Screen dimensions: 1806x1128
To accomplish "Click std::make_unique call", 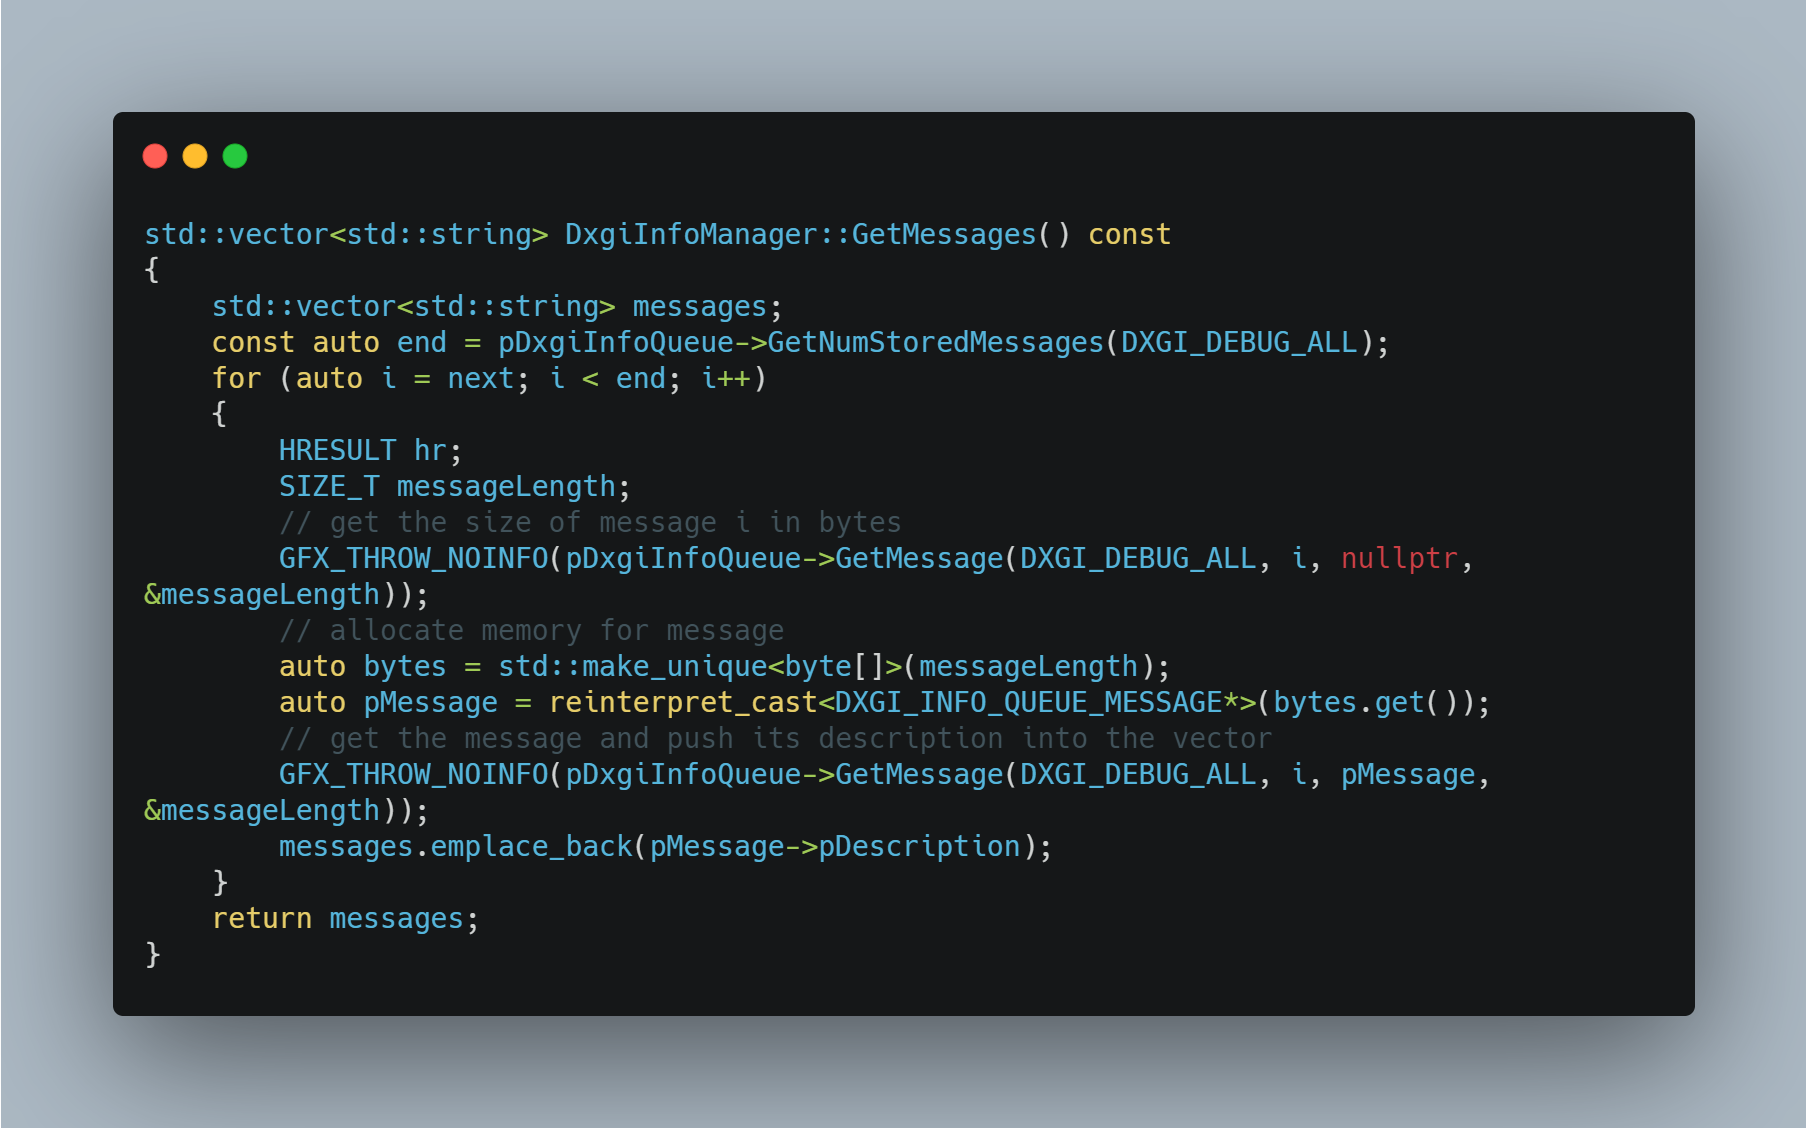I will 632,666.
